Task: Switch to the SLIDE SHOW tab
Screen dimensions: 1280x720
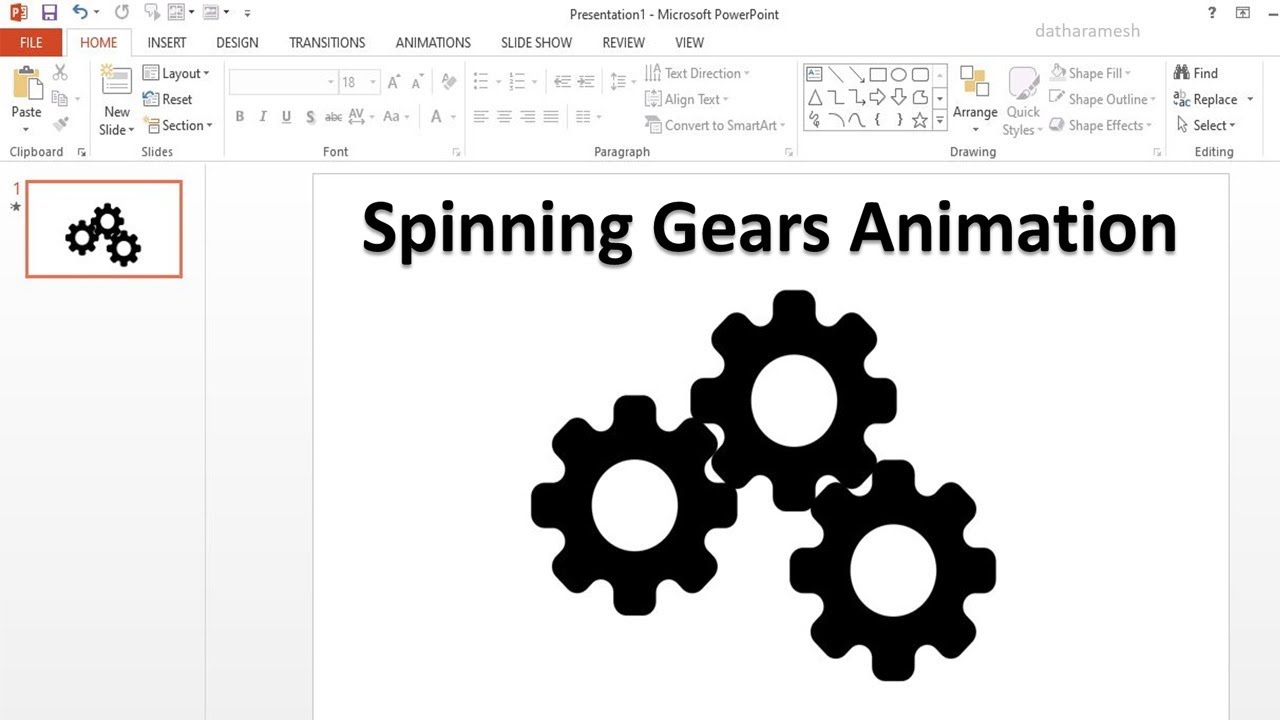Action: click(x=537, y=42)
